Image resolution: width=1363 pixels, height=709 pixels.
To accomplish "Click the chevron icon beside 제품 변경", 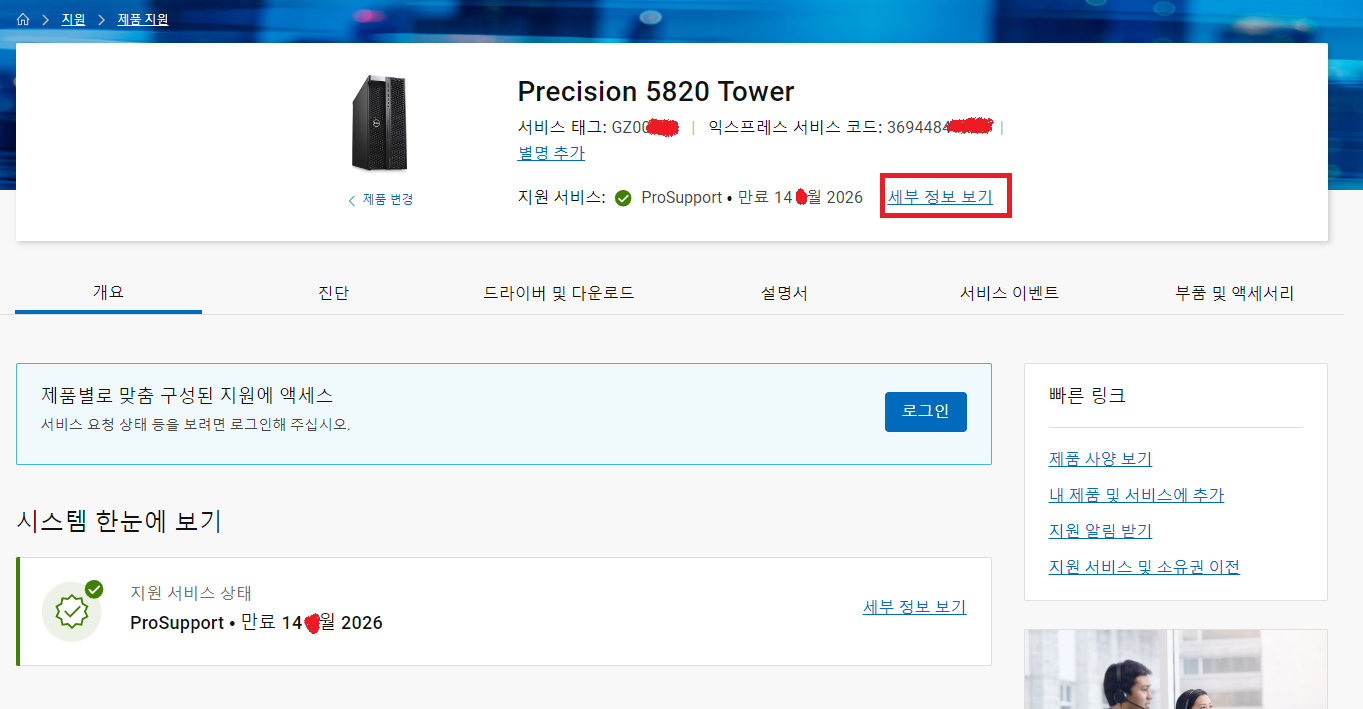I will coord(352,200).
